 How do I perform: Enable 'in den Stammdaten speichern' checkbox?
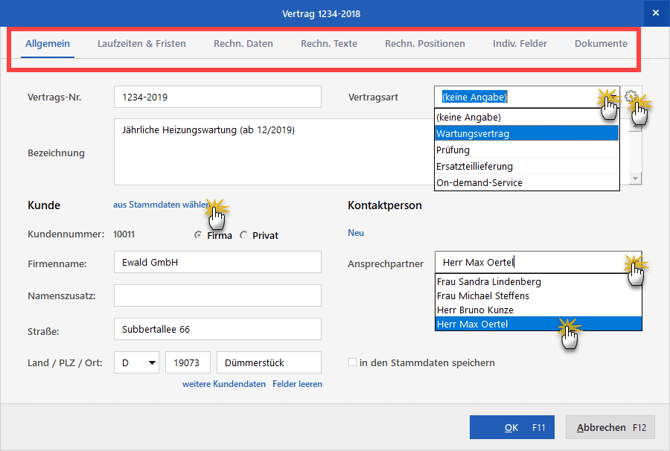click(352, 362)
